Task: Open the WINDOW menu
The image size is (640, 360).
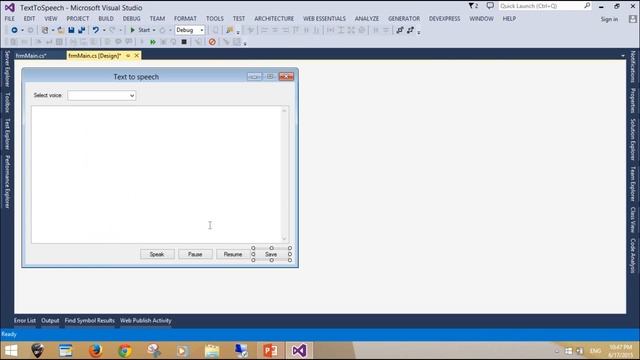Action: [481, 19]
